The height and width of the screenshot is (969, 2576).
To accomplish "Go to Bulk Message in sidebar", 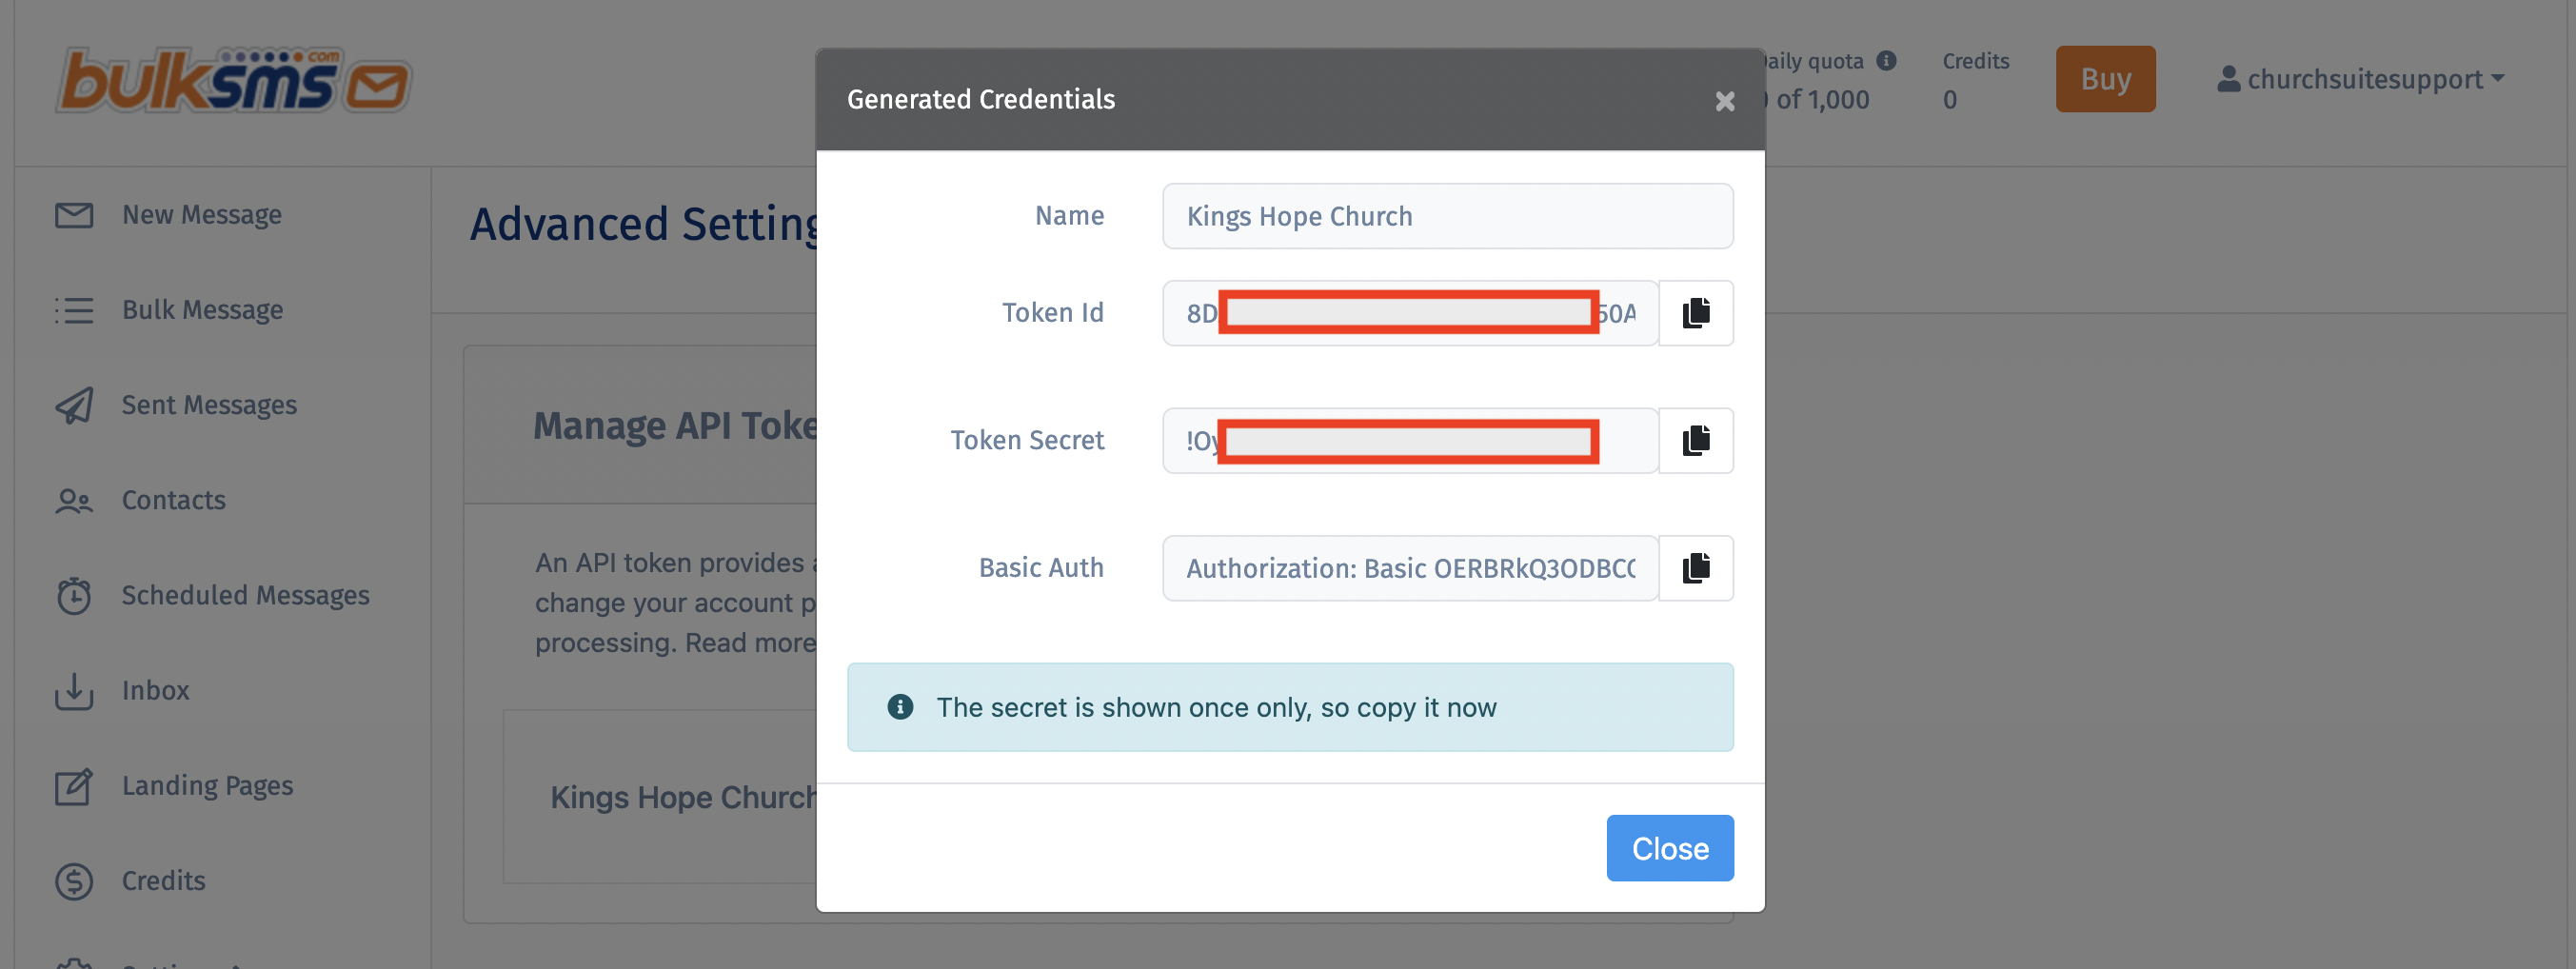I will point(202,310).
